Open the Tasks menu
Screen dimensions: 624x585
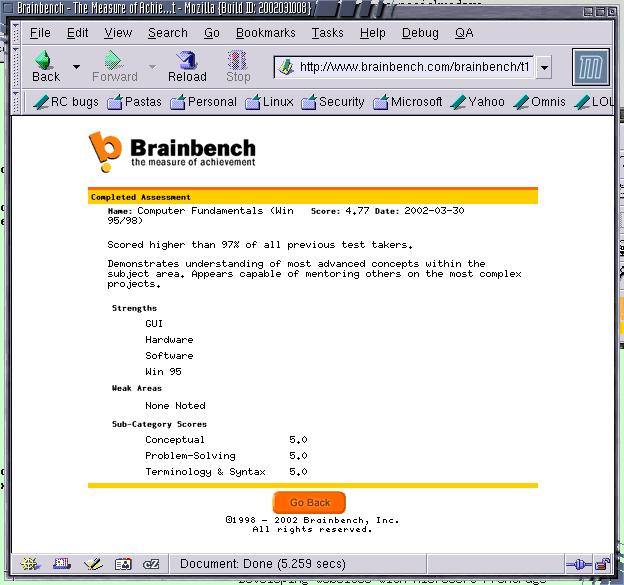click(327, 33)
